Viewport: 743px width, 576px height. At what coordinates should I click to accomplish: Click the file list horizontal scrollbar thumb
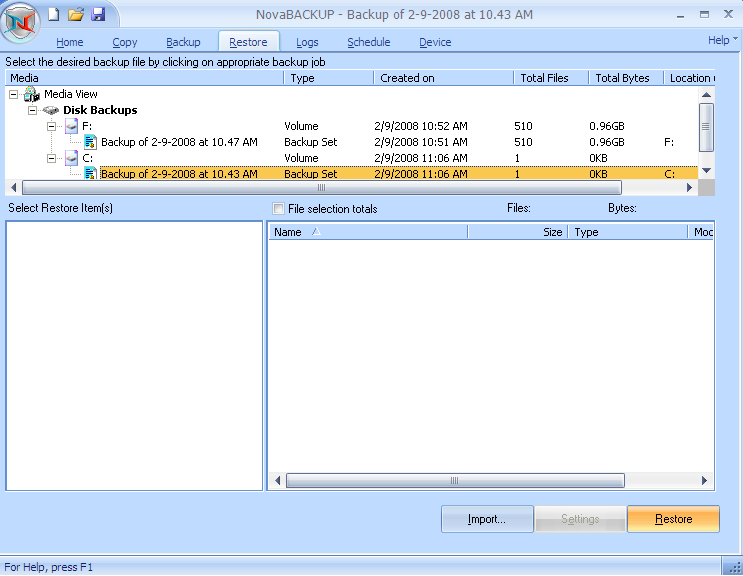pyautogui.click(x=455, y=480)
